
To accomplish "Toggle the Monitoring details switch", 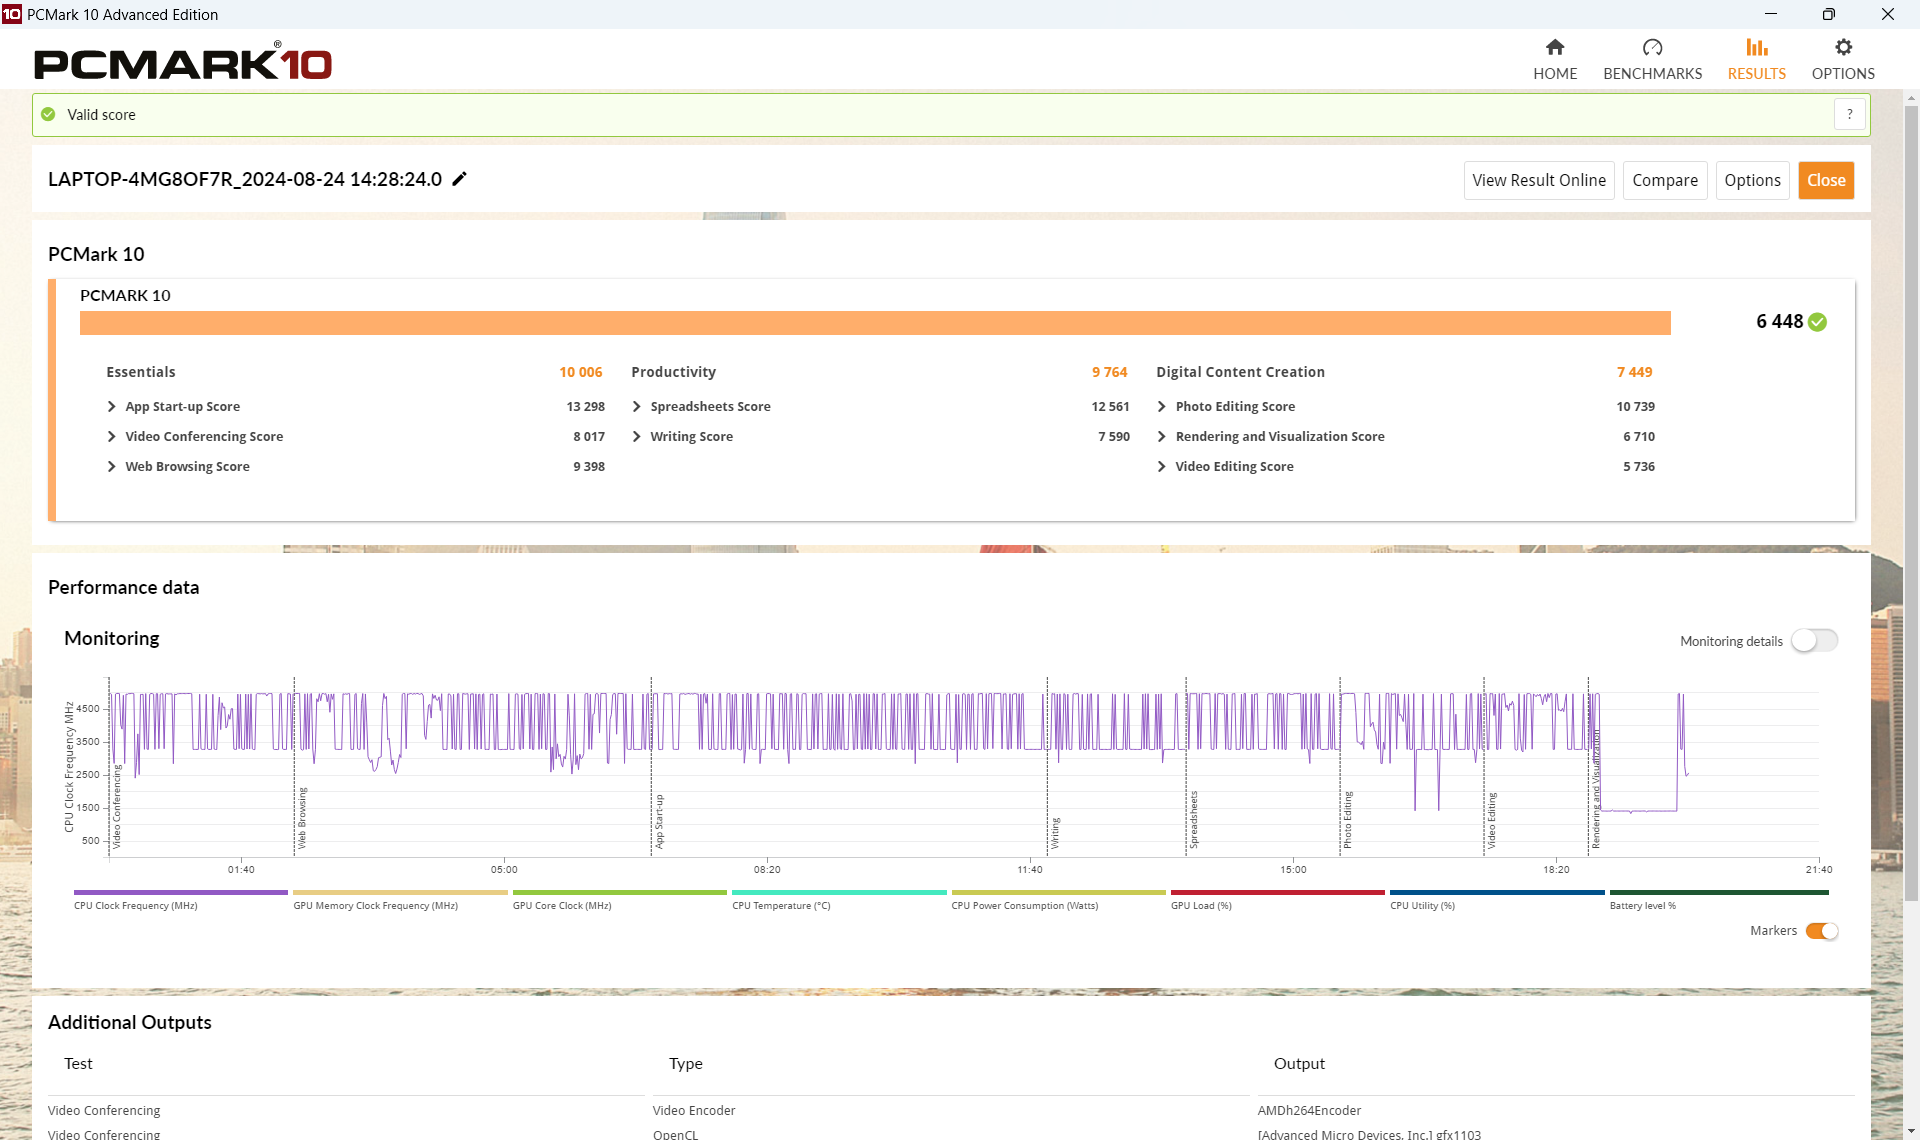I will 1814,640.
